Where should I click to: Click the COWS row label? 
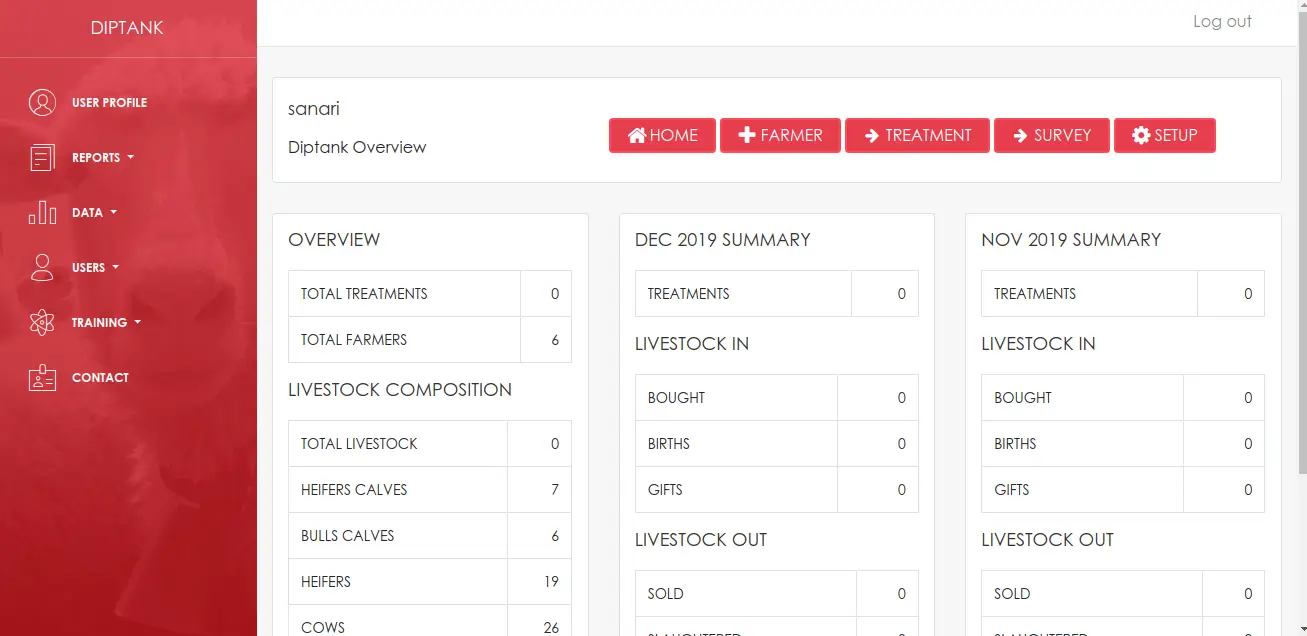(323, 628)
